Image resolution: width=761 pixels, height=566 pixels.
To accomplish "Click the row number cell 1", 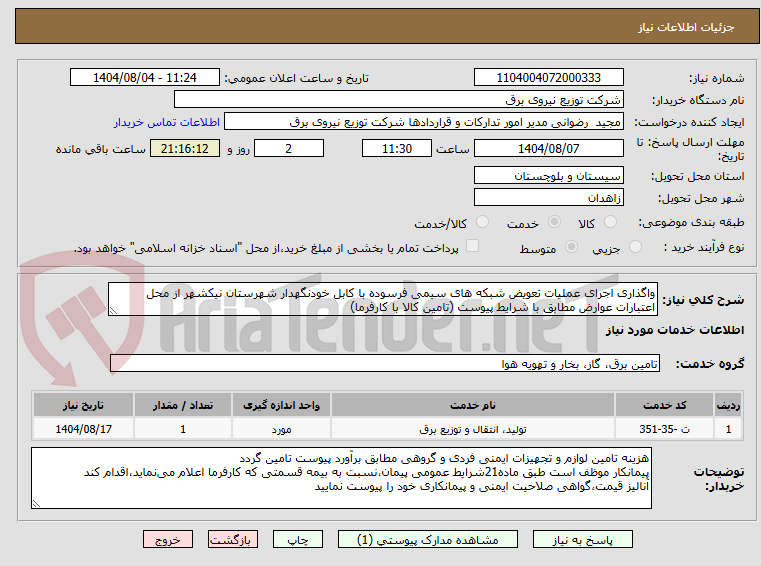I will [728, 429].
